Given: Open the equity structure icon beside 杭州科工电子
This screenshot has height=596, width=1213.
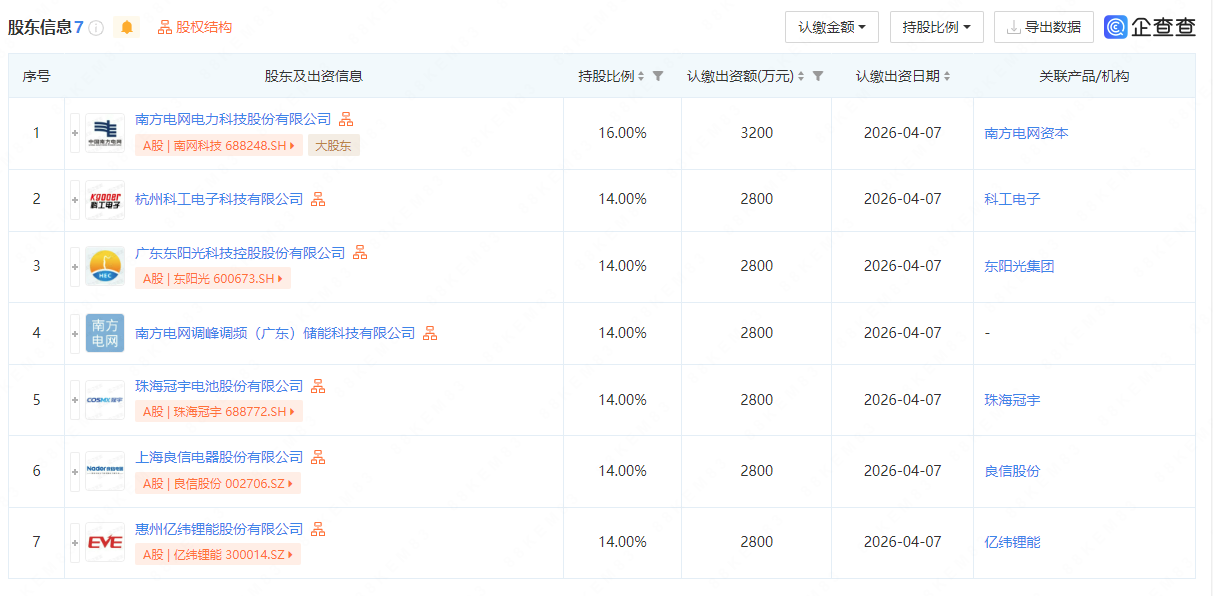Looking at the screenshot, I should [318, 198].
